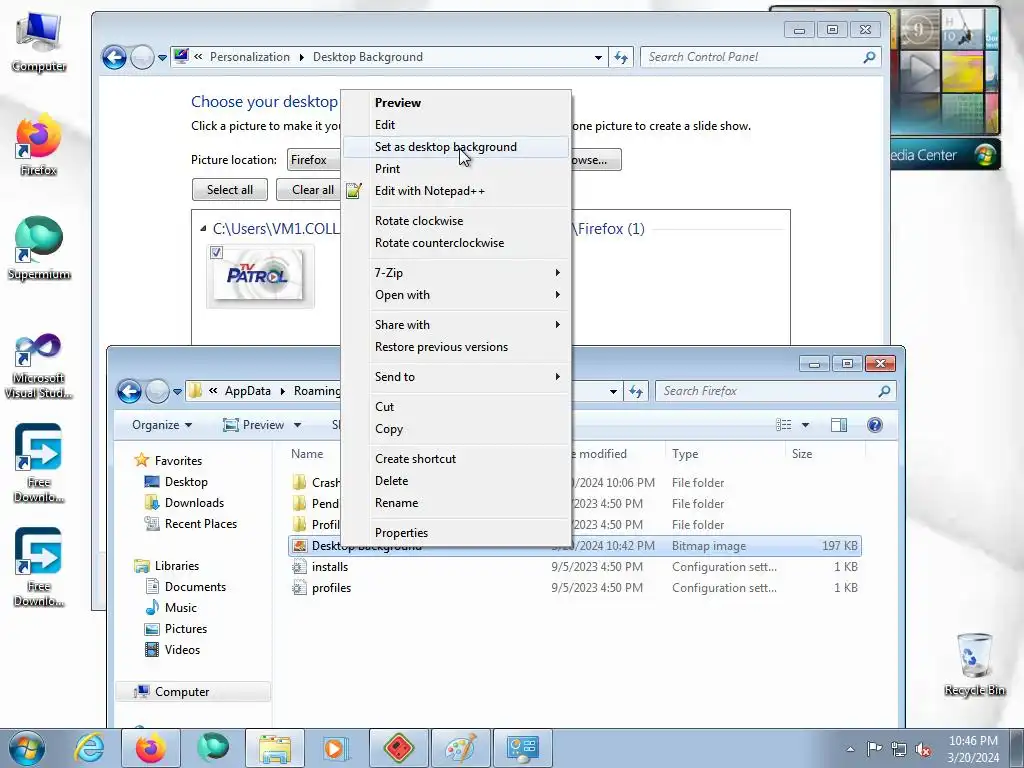1024x768 pixels.
Task: Select Rotate clockwise in the context menu
Action: click(455, 221)
